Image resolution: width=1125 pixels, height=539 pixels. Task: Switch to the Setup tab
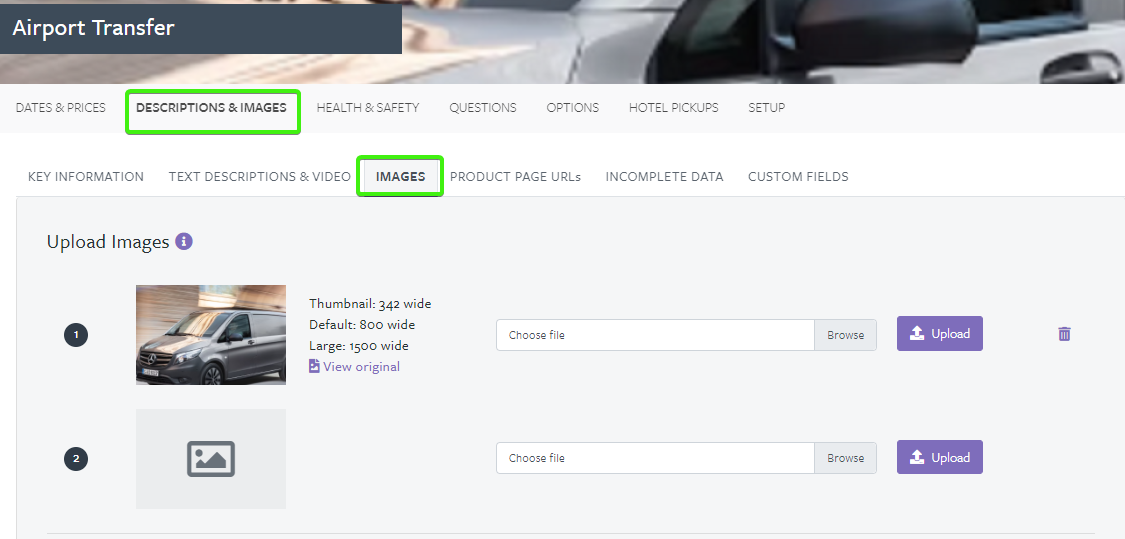(x=766, y=108)
